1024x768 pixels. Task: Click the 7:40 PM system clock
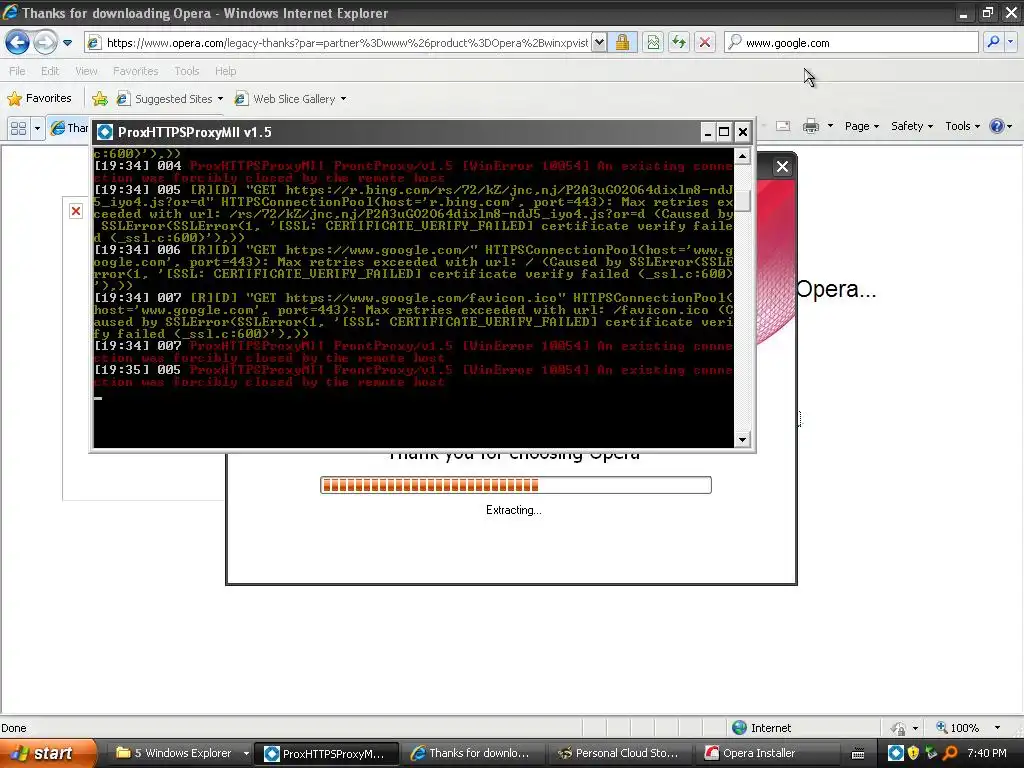click(x=987, y=753)
